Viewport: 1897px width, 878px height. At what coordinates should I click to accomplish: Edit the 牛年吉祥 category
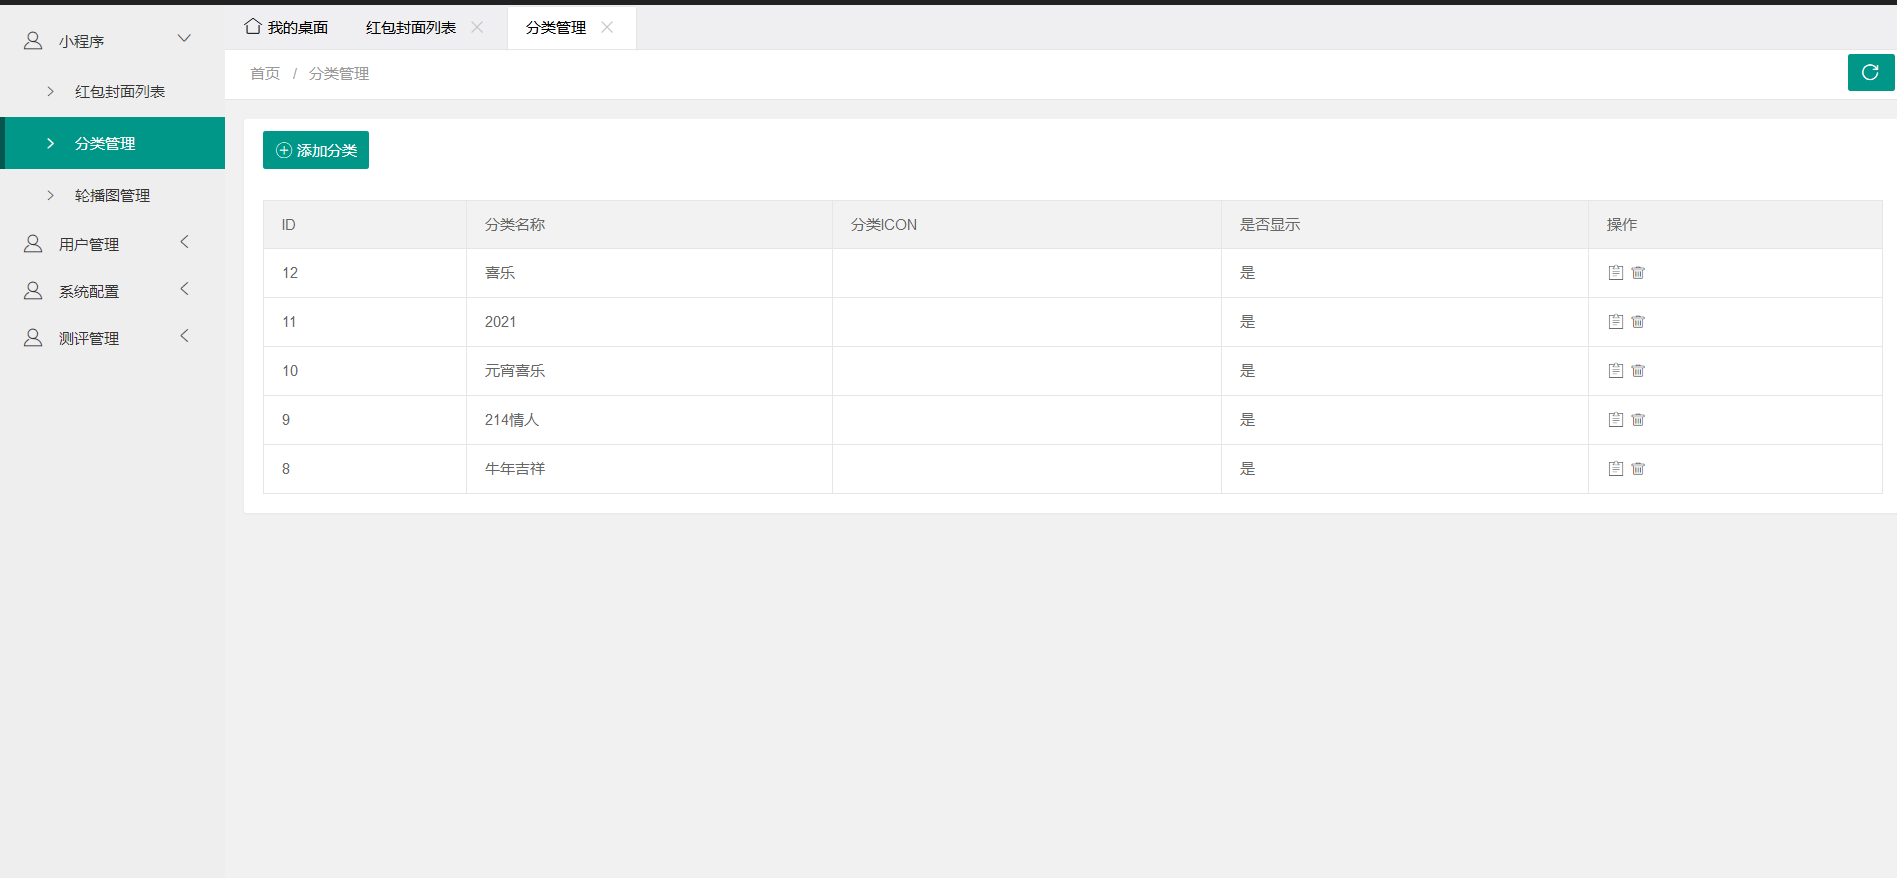click(x=1615, y=469)
